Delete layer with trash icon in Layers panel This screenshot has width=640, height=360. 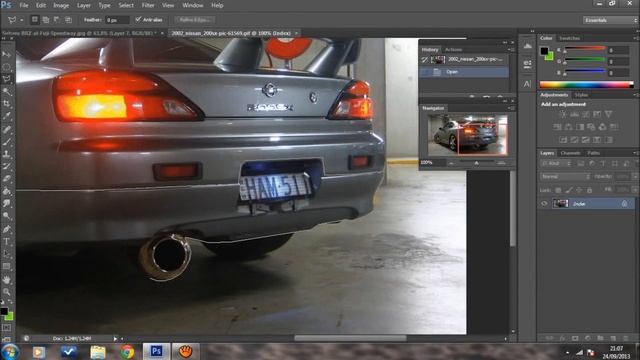tap(625, 338)
